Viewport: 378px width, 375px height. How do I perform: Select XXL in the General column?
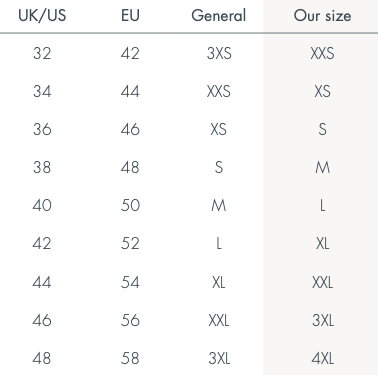pos(219,321)
